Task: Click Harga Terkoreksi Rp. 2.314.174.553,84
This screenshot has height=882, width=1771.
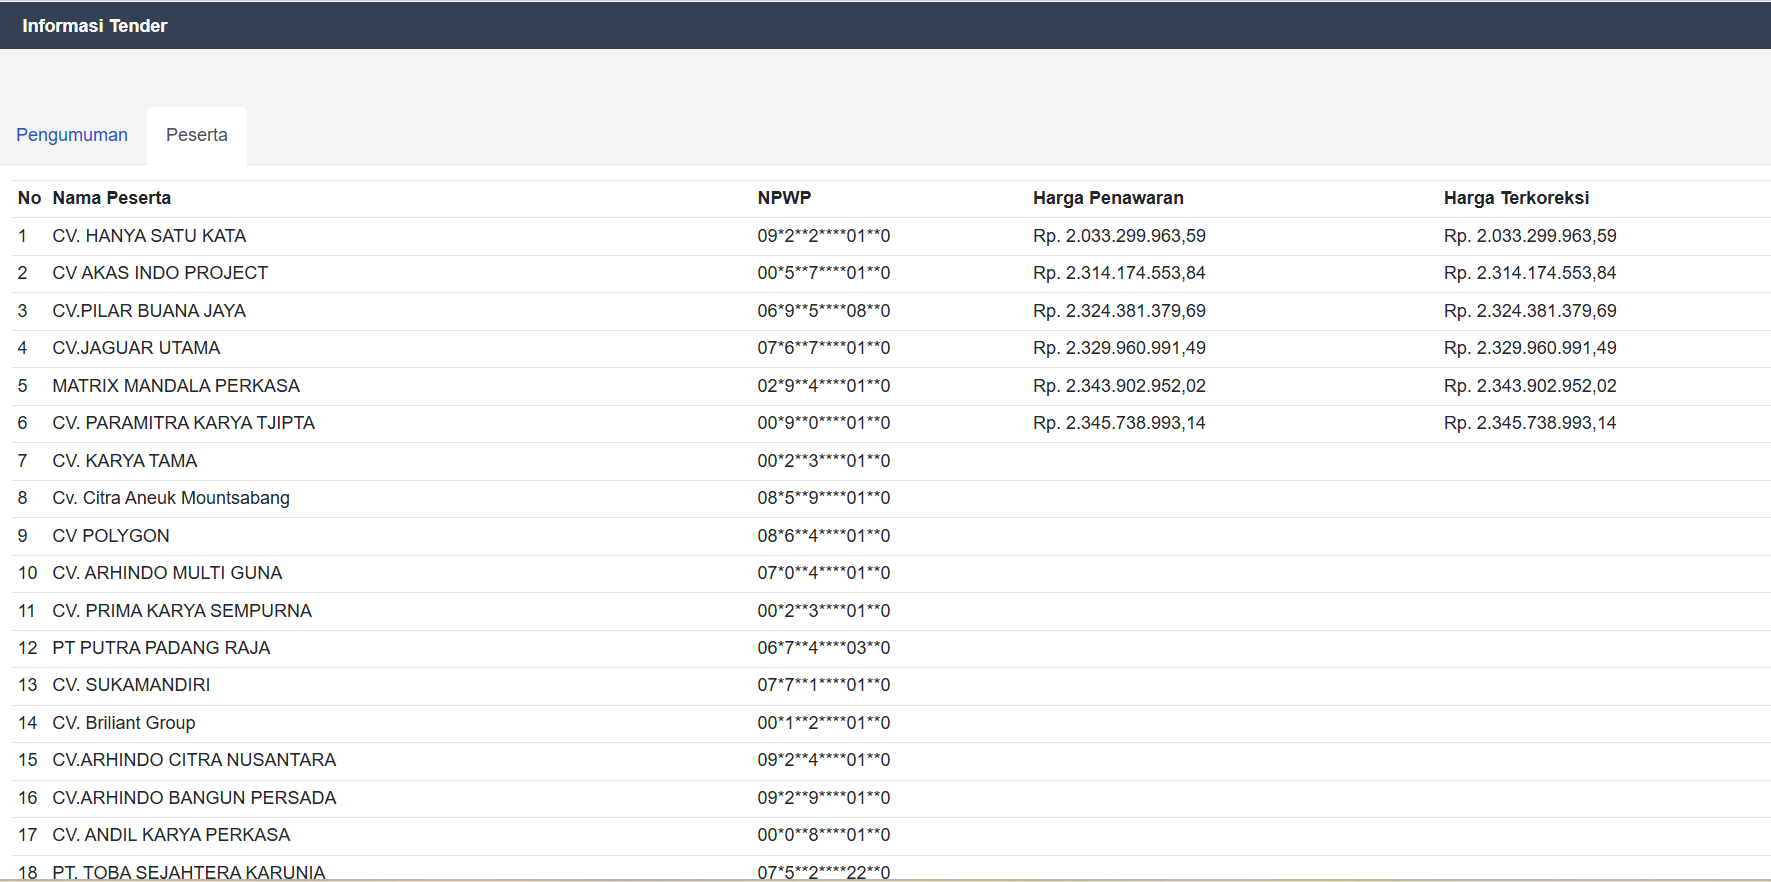Action: click(x=1530, y=273)
